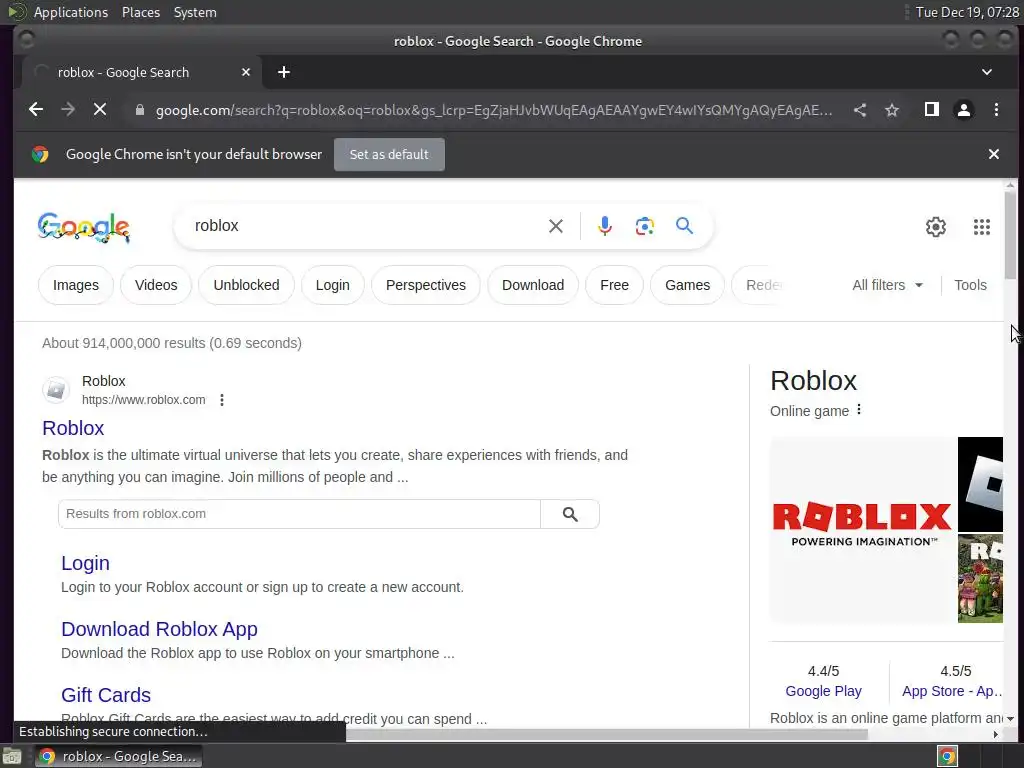The width and height of the screenshot is (1024, 768).
Task: Clear the search query with the X icon
Action: click(x=556, y=226)
